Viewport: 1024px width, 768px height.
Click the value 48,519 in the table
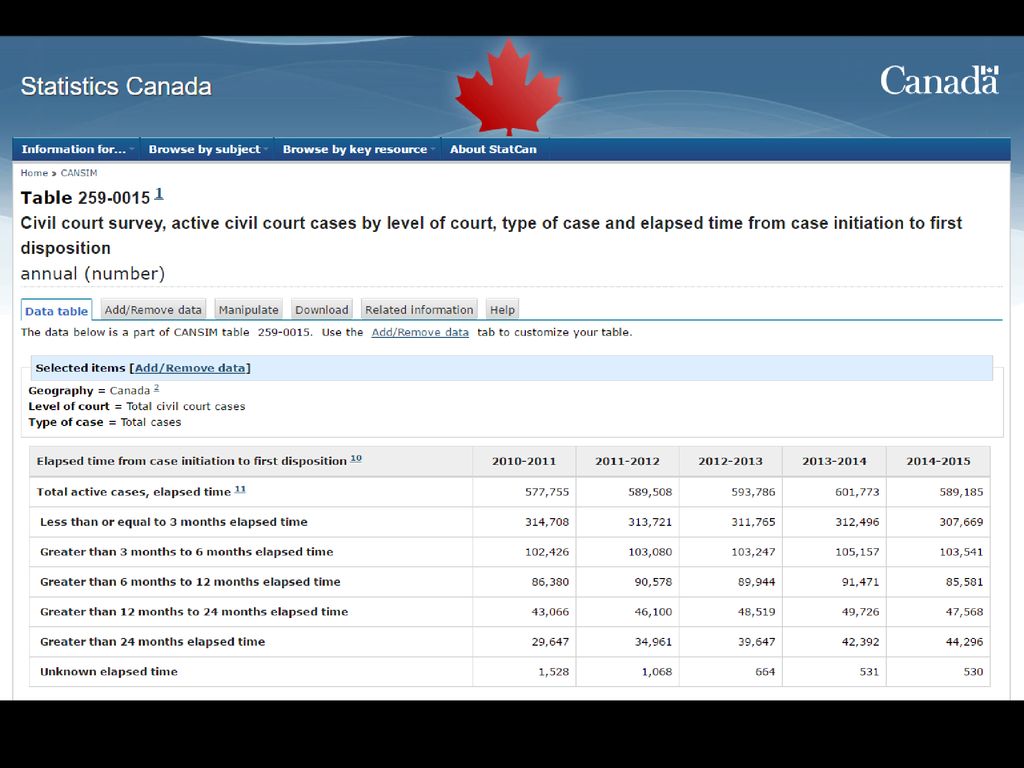756,613
